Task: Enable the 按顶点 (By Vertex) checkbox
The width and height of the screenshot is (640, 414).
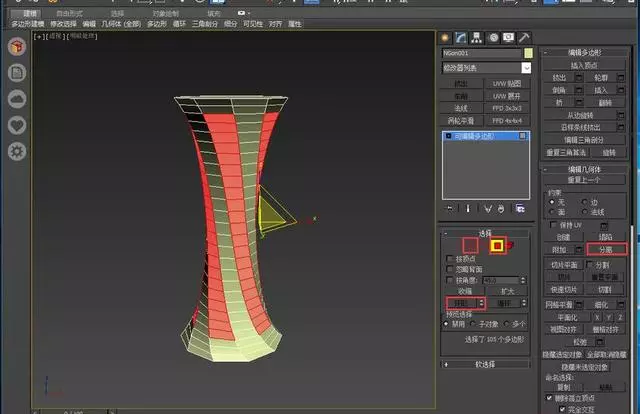Action: pyautogui.click(x=450, y=259)
